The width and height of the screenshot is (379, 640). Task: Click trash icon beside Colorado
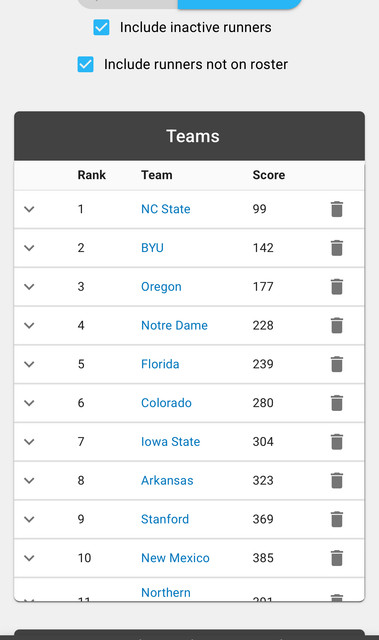click(x=337, y=403)
